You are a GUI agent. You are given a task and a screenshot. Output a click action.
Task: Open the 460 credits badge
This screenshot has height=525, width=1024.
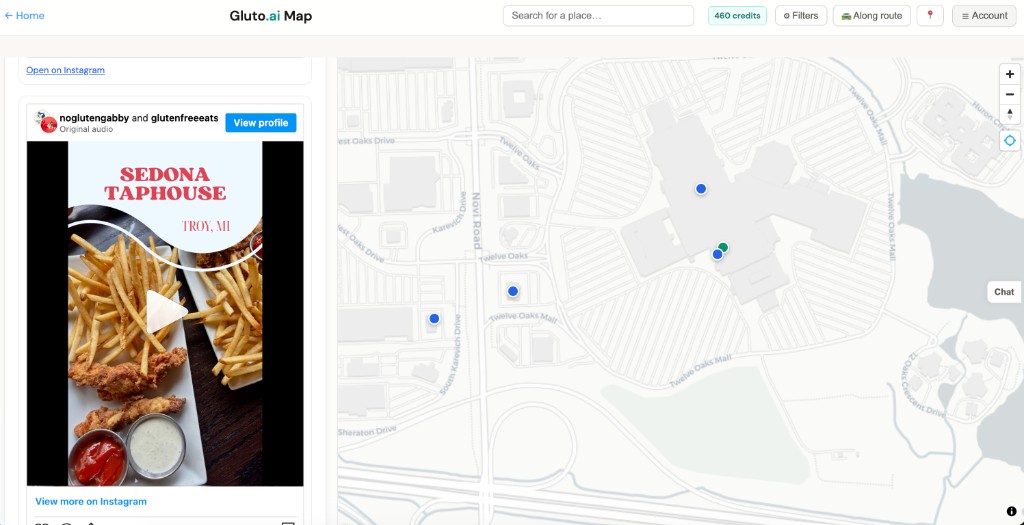pyautogui.click(x=737, y=16)
